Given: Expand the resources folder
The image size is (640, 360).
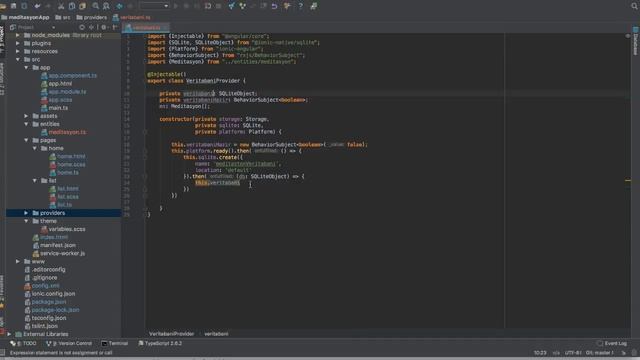Looking at the screenshot, I should pos(18,51).
